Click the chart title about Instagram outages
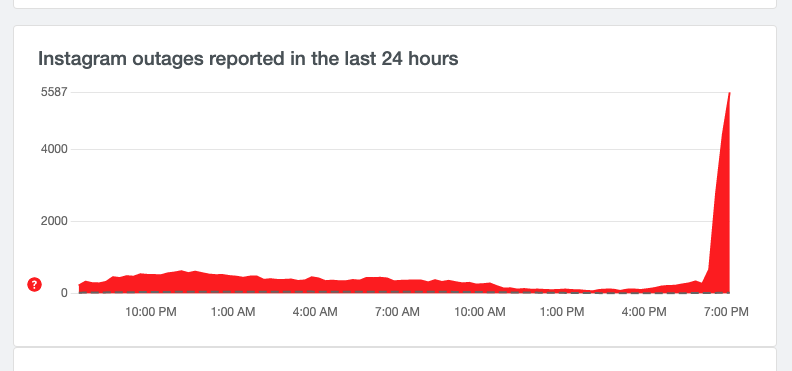 tap(248, 59)
